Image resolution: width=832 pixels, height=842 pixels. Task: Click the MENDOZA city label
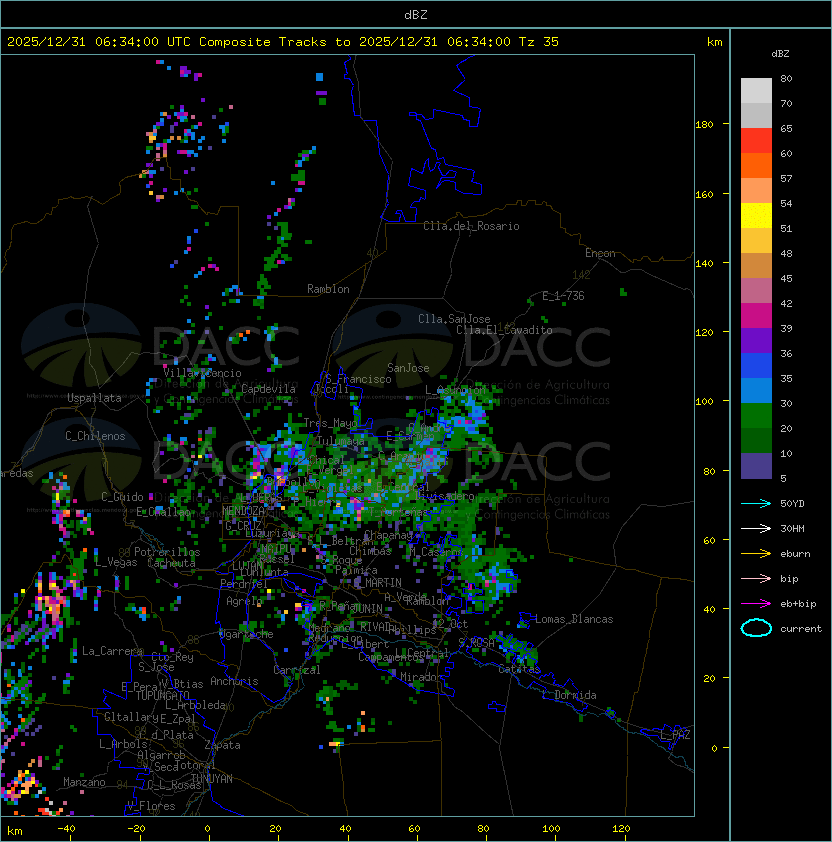243,510
